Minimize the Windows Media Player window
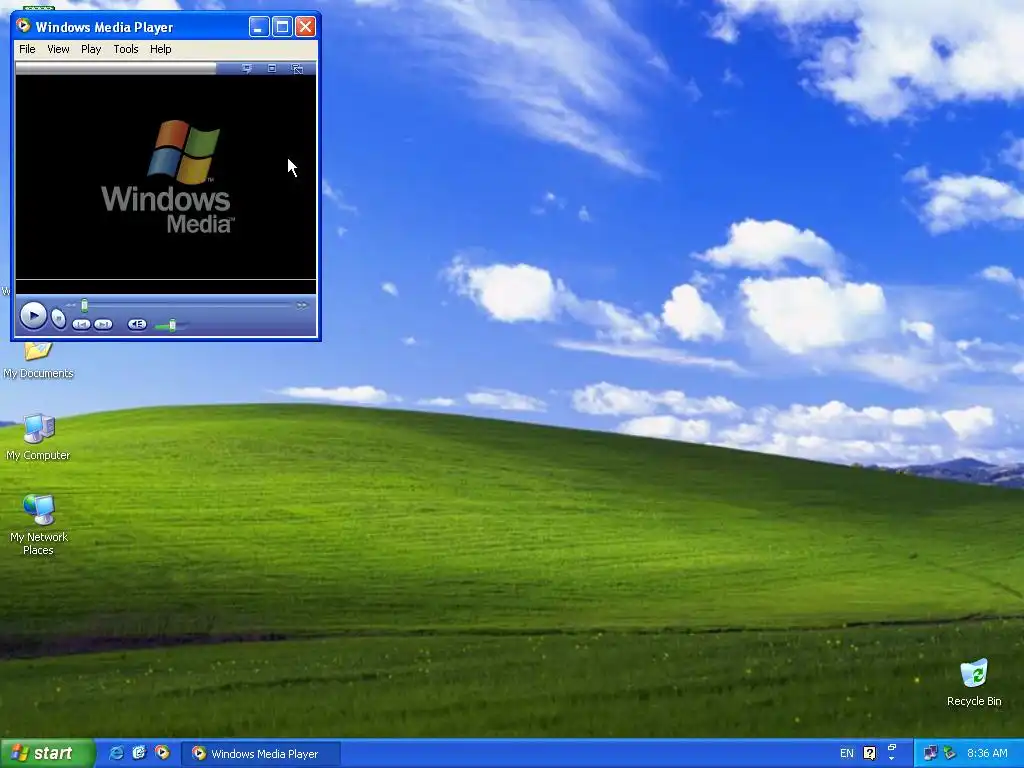 pyautogui.click(x=259, y=27)
